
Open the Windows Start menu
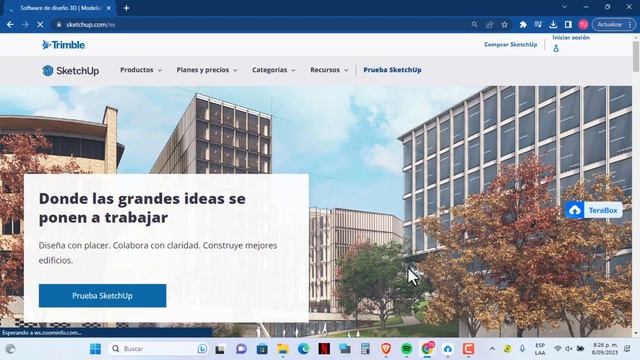(95, 349)
